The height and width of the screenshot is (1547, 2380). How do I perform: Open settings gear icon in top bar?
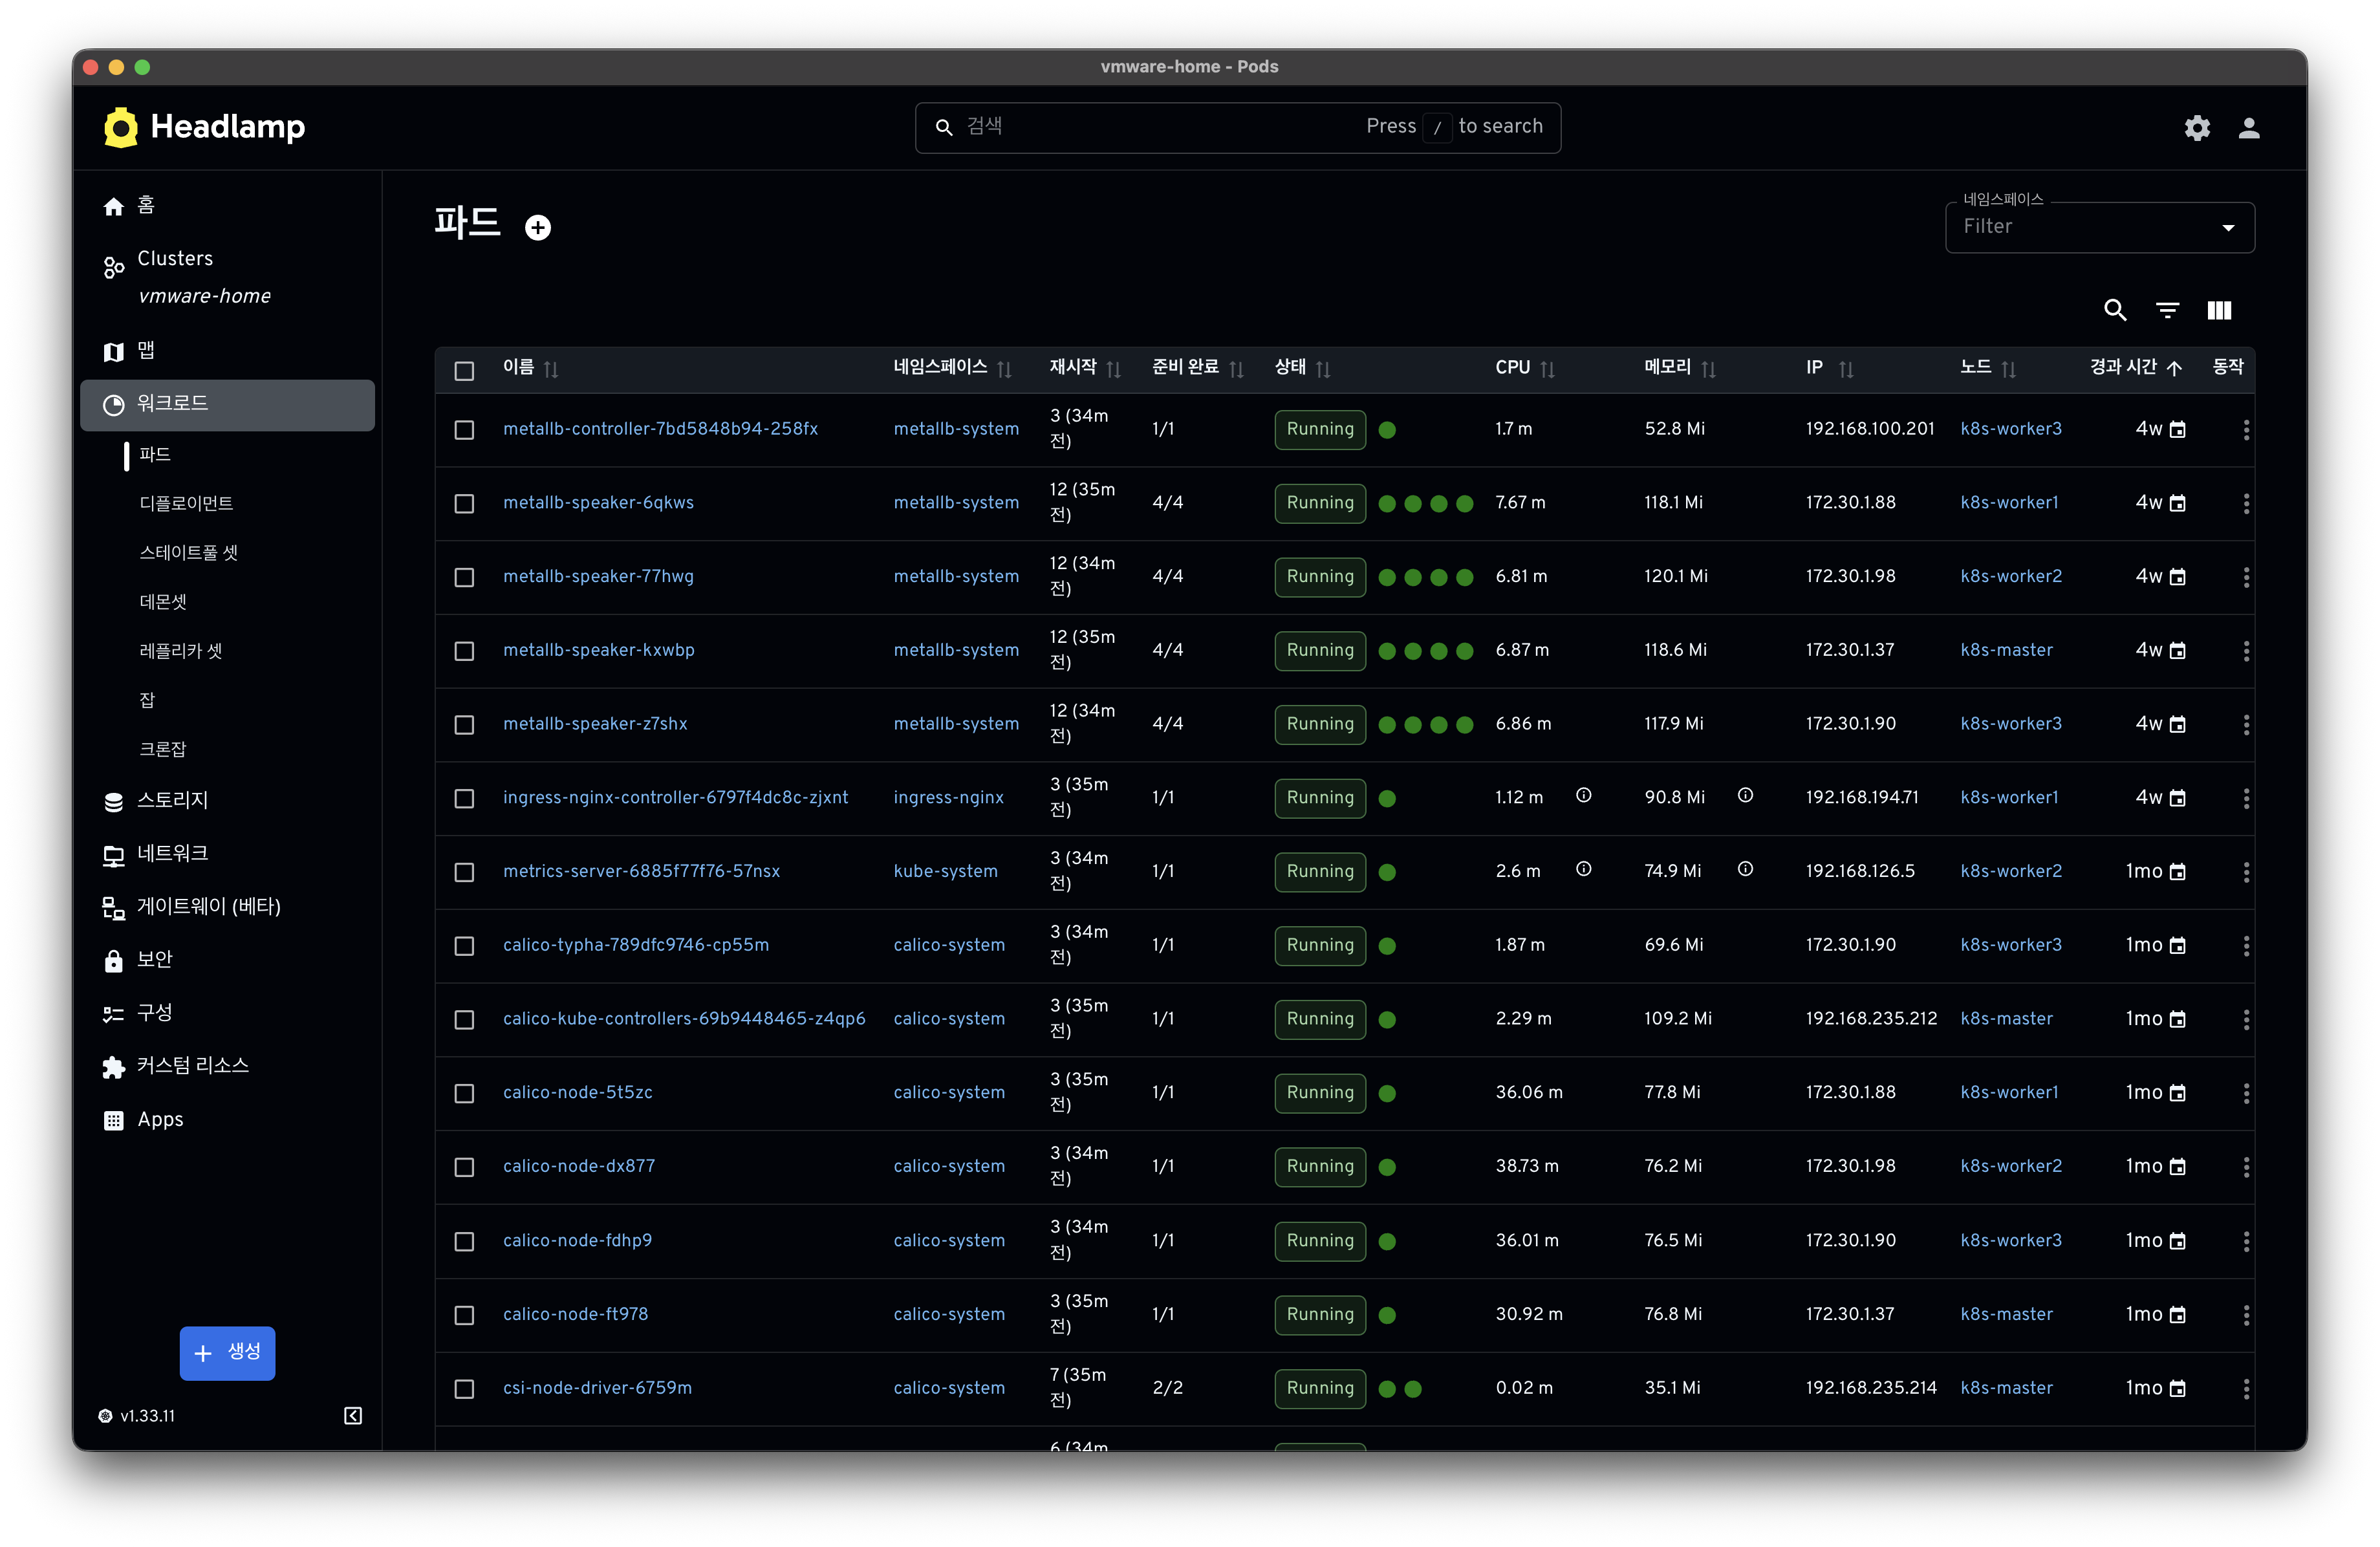(2196, 128)
